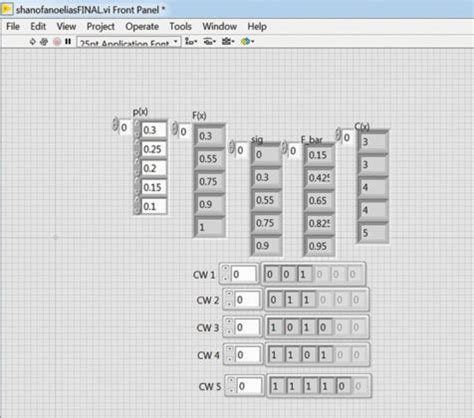Image resolution: width=474 pixels, height=418 pixels.
Task: Click the CW 4 label text
Action: 208,355
